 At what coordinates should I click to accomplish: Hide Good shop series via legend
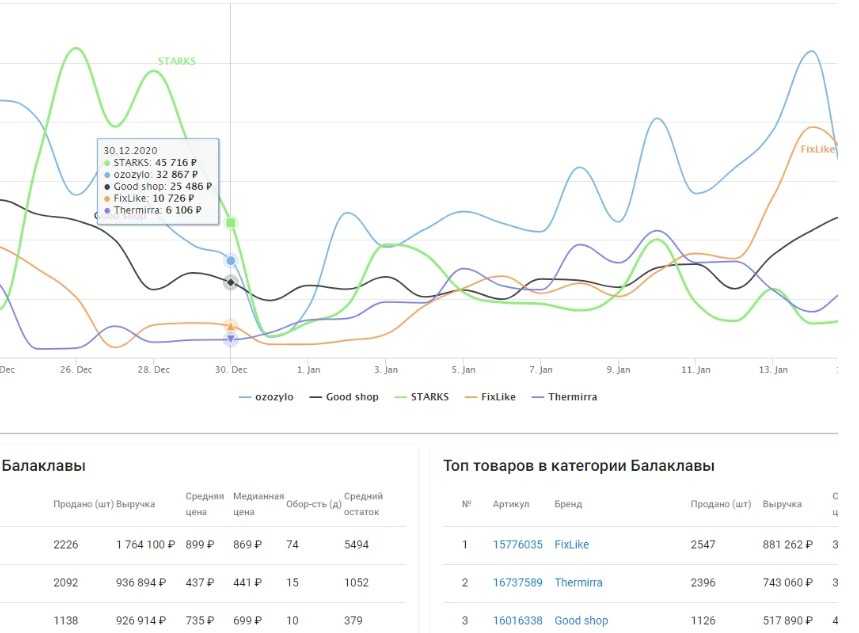pyautogui.click(x=343, y=397)
